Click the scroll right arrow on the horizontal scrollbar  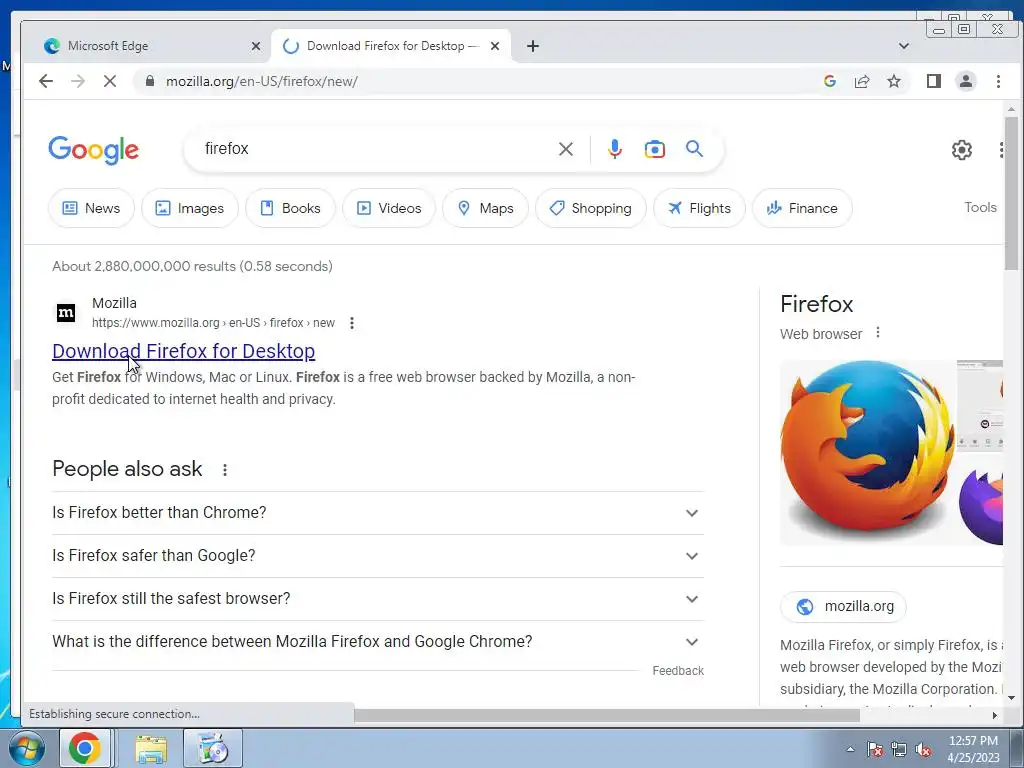(995, 715)
